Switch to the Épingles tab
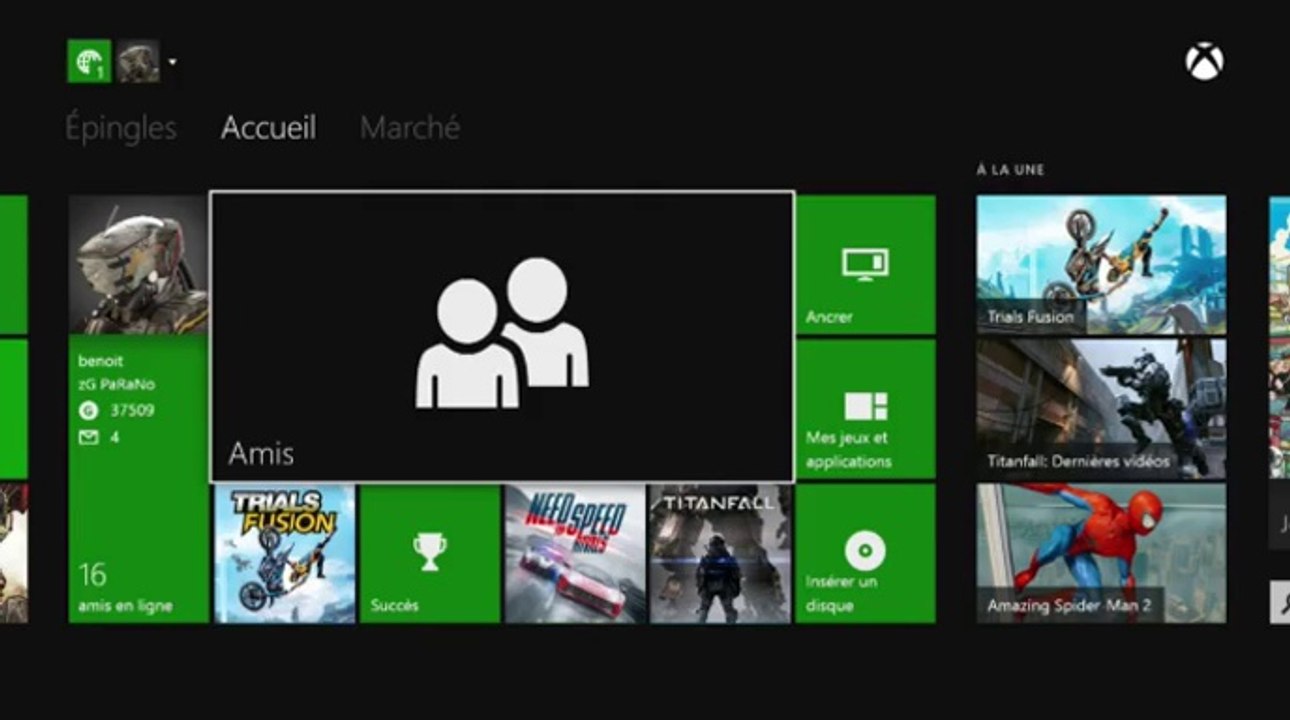Screen dimensions: 1290x720 (x=121, y=128)
